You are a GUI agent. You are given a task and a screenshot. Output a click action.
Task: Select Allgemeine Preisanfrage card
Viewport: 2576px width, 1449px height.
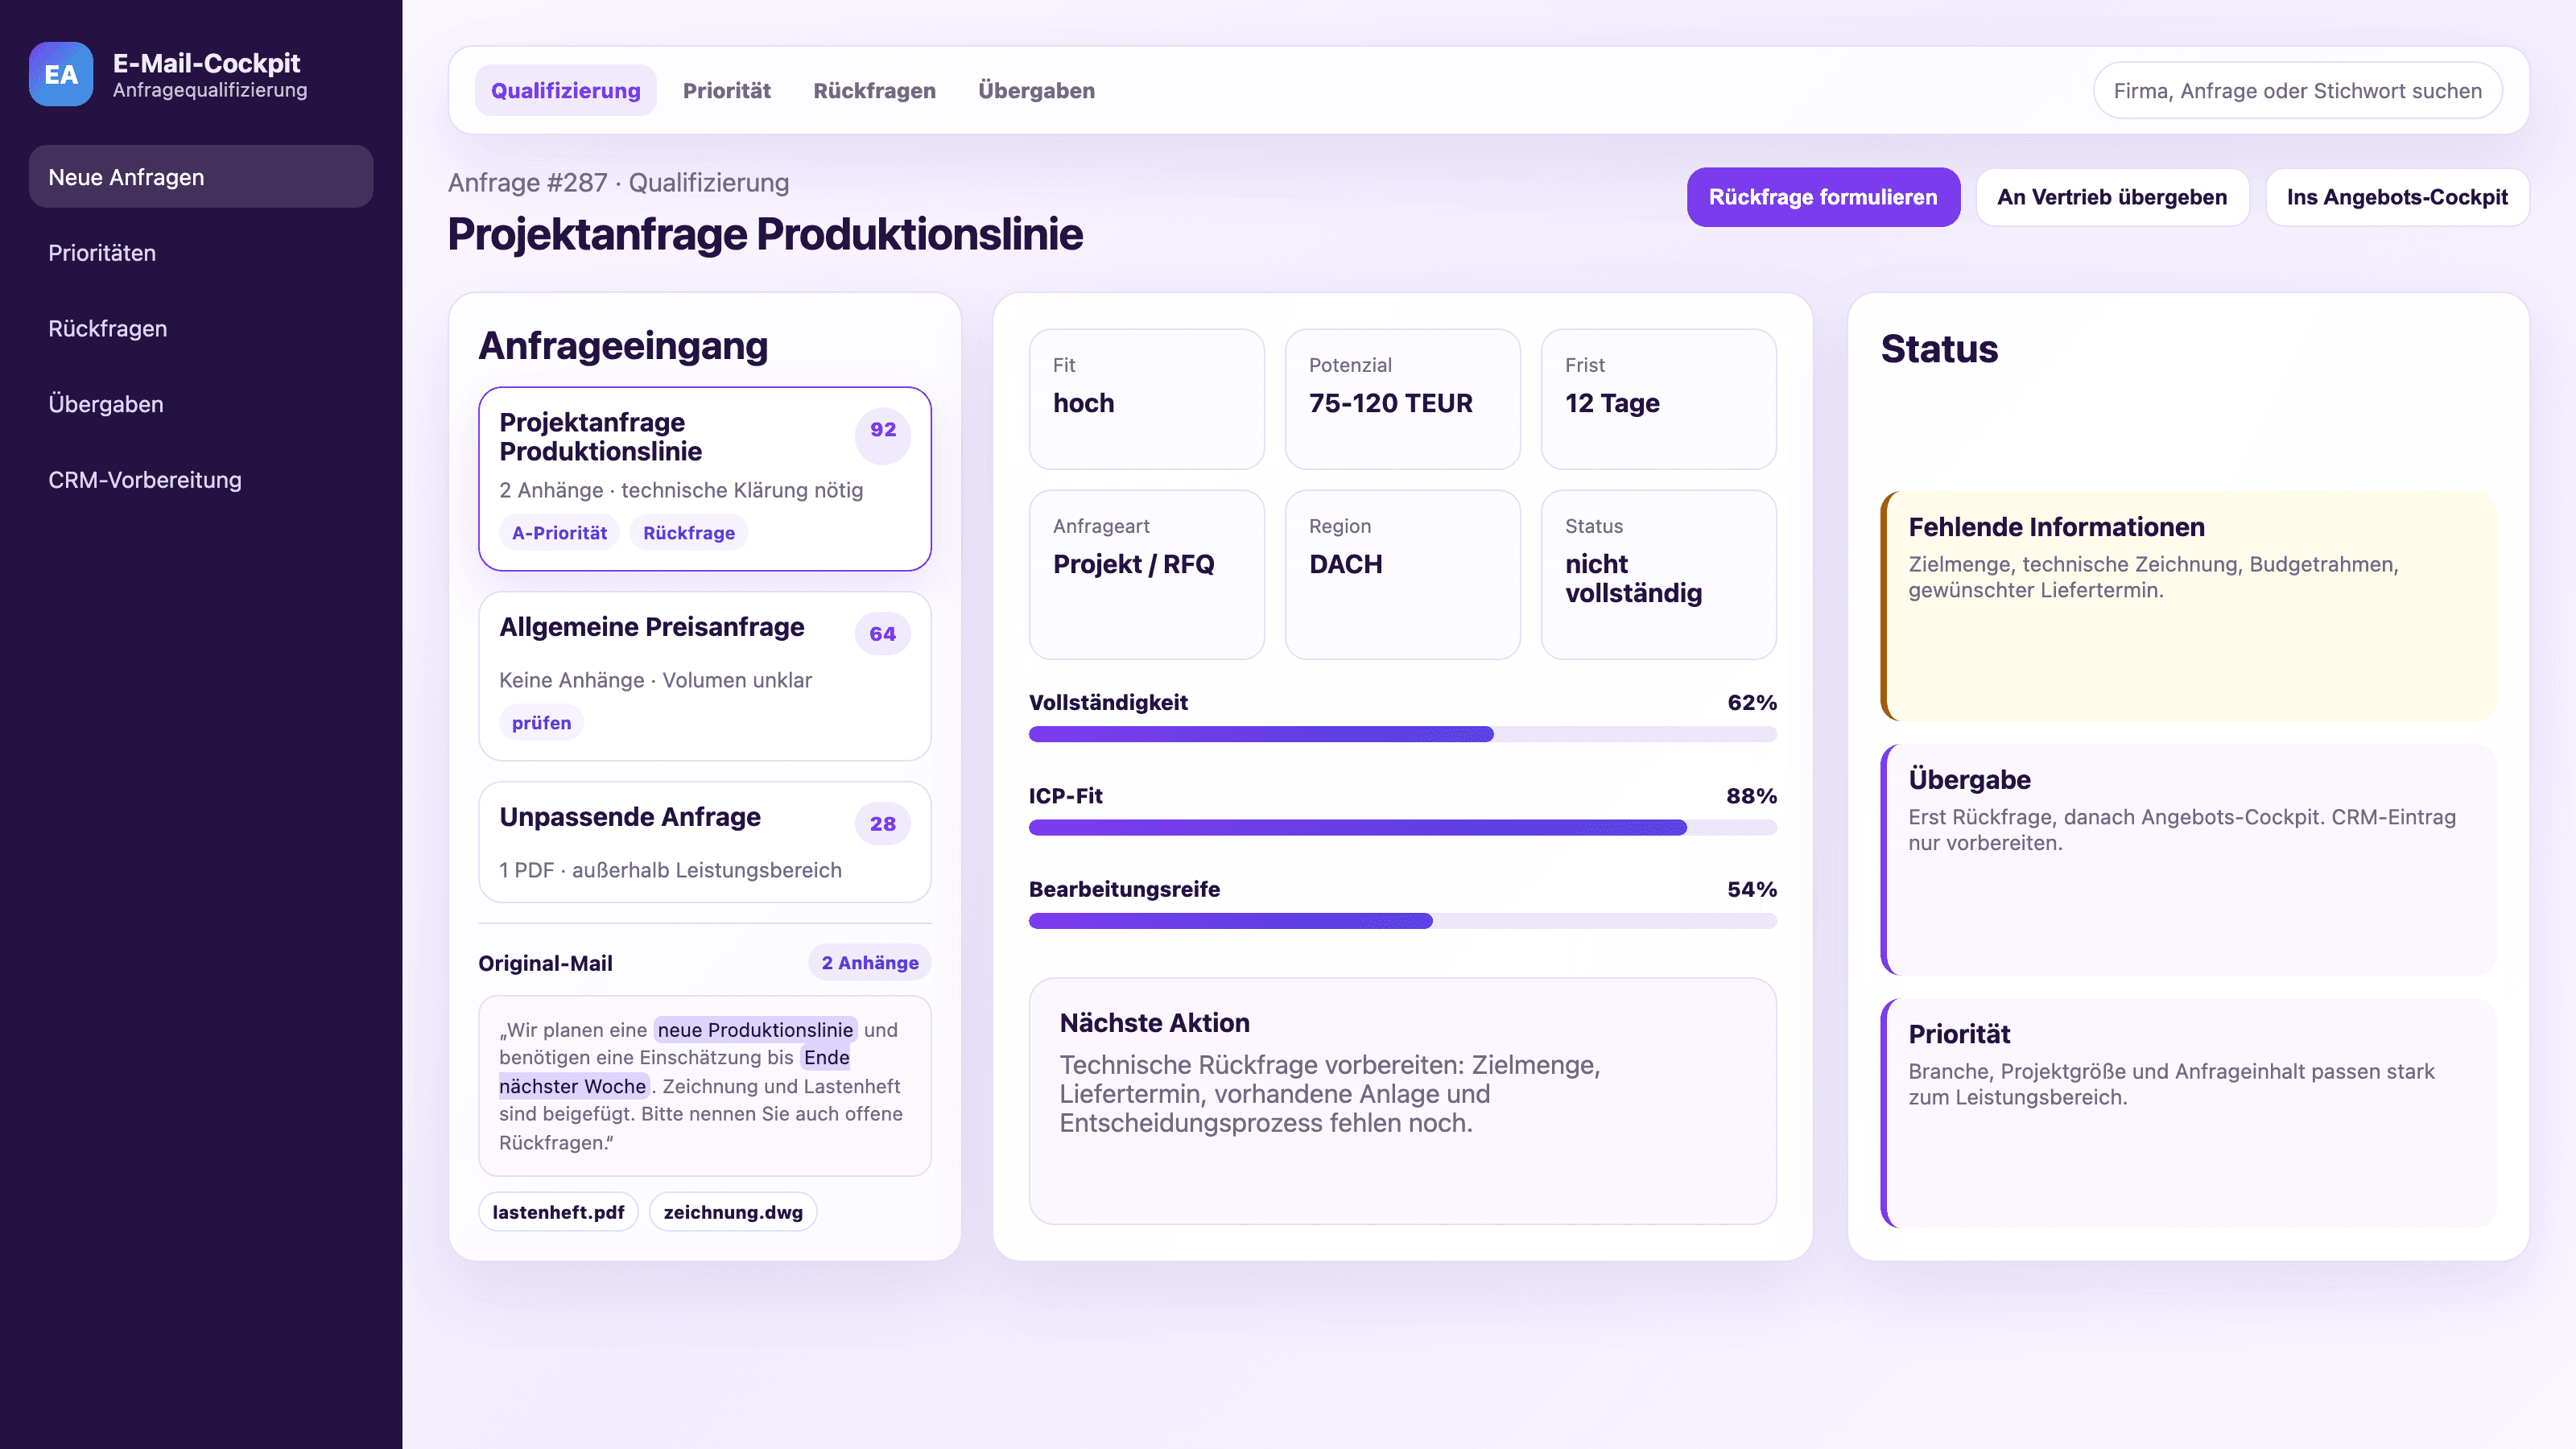tap(705, 676)
